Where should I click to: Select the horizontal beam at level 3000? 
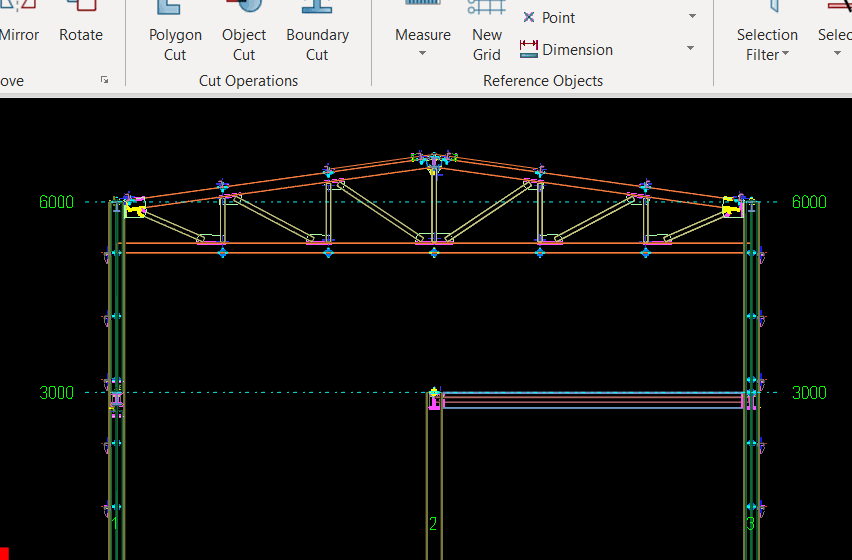click(x=590, y=400)
